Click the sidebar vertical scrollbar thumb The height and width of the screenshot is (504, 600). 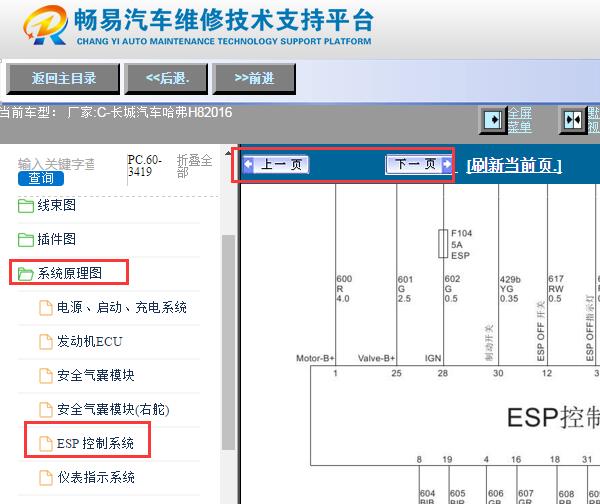pos(228,343)
